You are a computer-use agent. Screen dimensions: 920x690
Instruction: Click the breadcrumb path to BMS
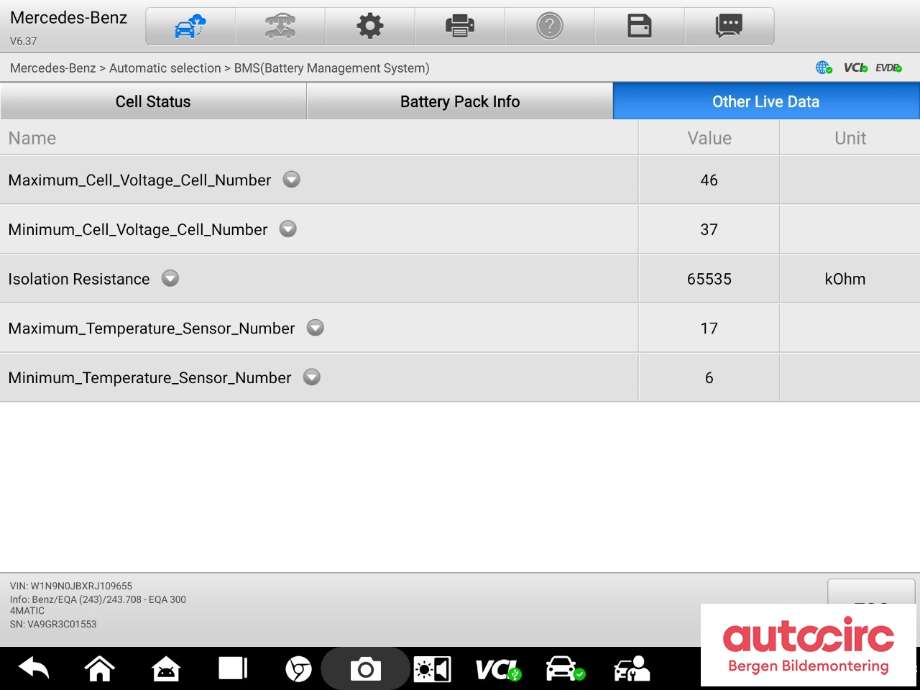[219, 68]
